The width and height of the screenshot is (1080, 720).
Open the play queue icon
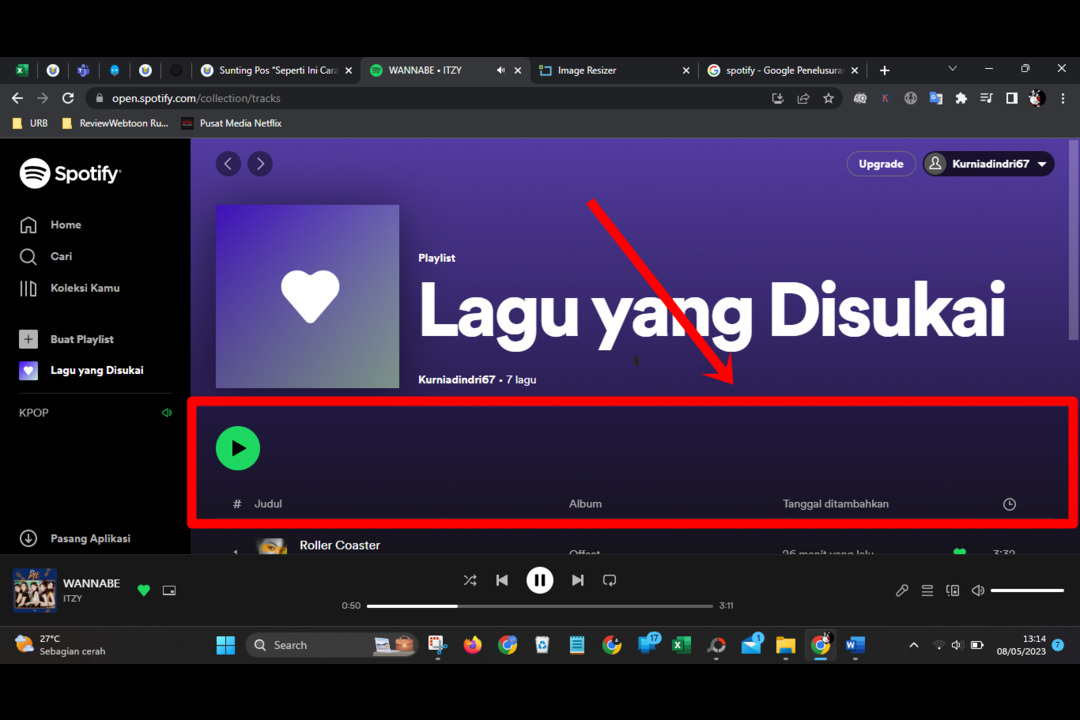(x=927, y=590)
